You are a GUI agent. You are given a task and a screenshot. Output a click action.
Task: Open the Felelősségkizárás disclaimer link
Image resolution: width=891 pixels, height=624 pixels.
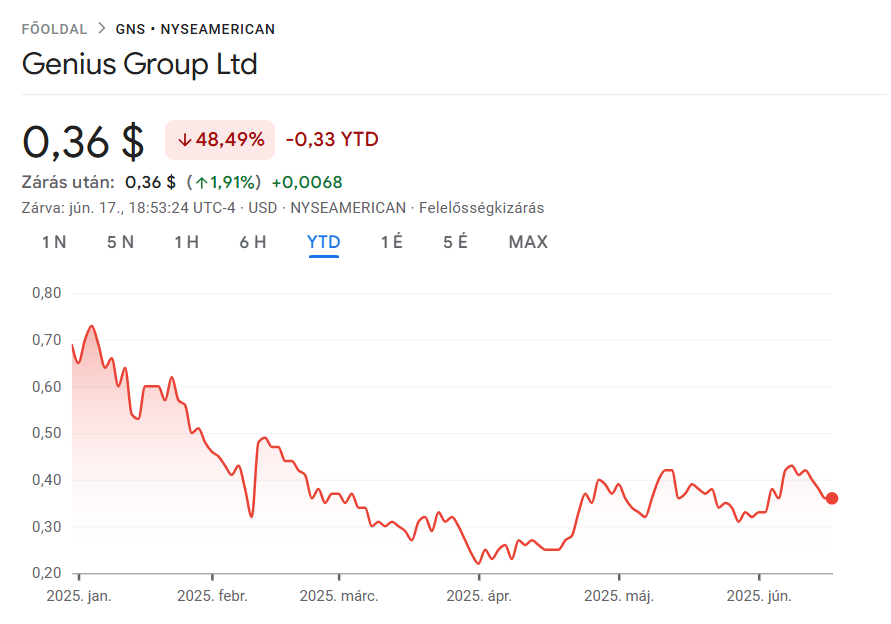481,208
